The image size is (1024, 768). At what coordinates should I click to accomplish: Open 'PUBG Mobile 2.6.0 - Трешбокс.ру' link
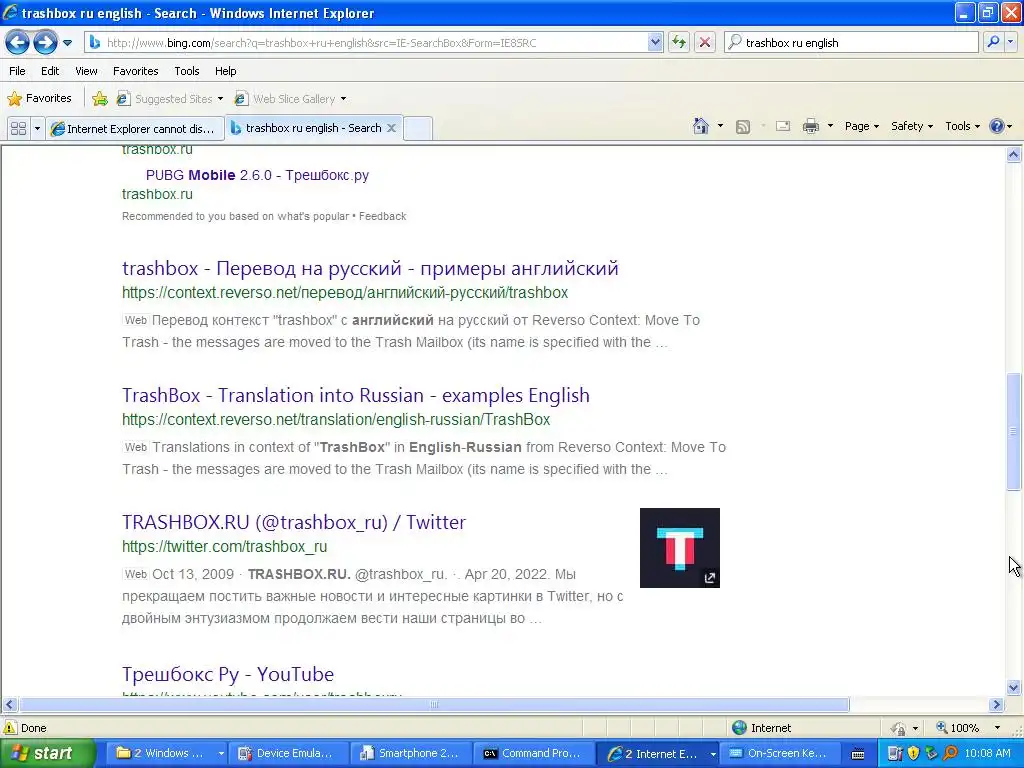click(257, 175)
